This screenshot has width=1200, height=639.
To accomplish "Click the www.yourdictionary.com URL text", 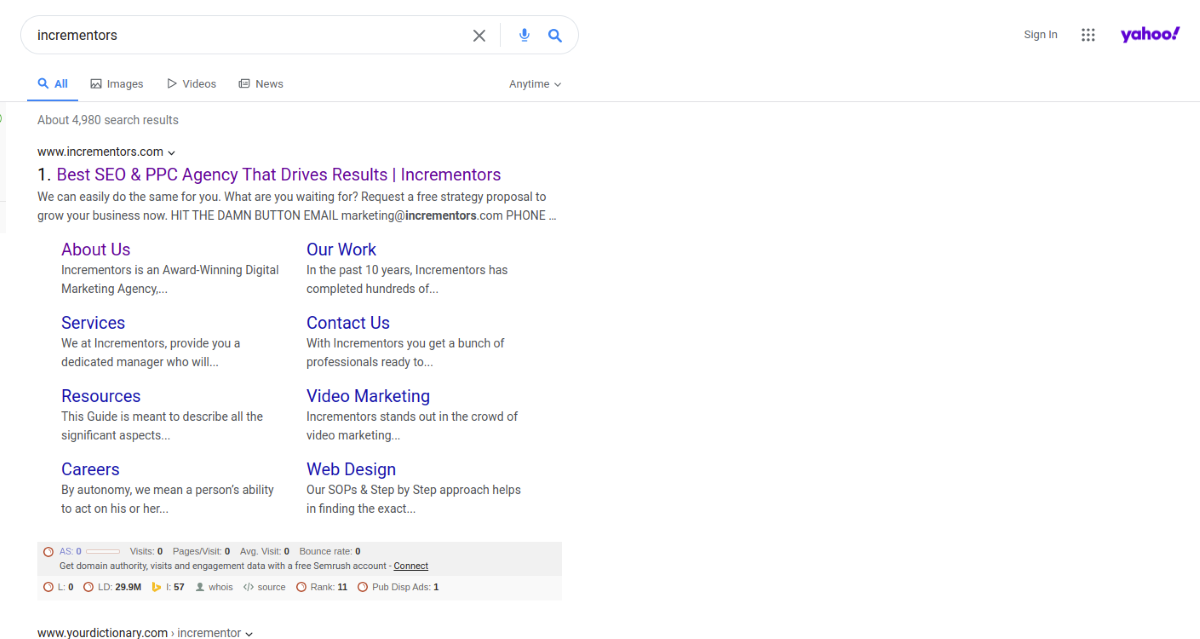I will (103, 633).
